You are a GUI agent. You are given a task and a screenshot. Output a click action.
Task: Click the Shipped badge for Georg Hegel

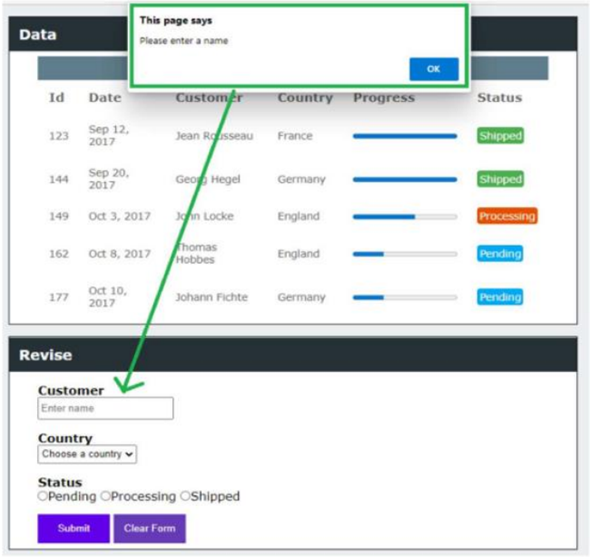coord(500,179)
